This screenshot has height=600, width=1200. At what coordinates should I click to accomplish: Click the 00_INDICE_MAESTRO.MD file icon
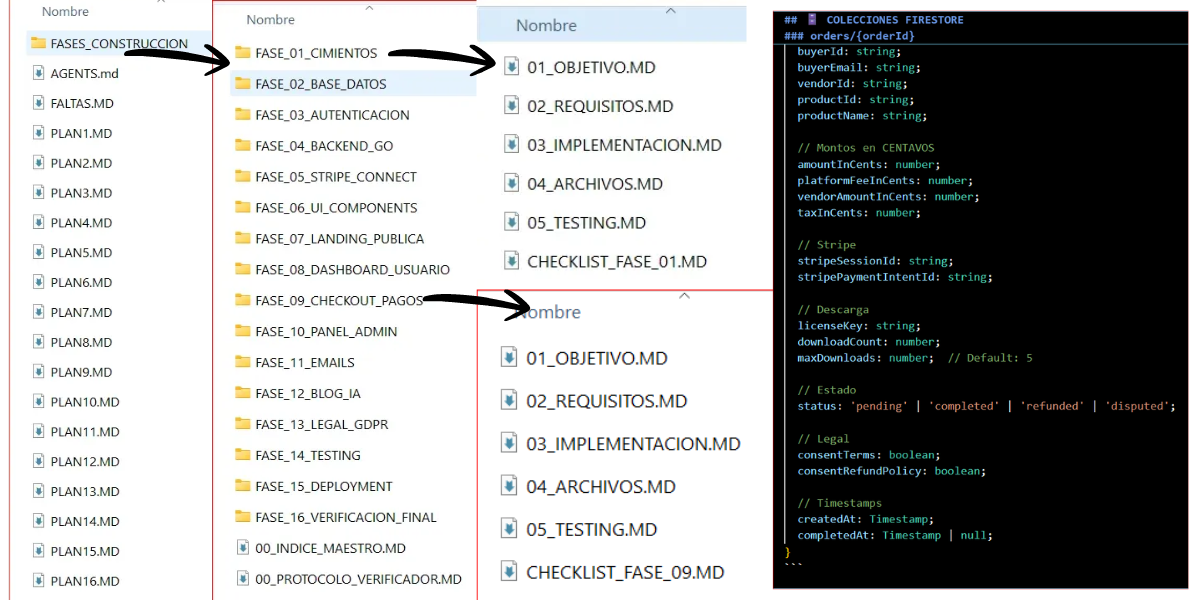[x=242, y=548]
